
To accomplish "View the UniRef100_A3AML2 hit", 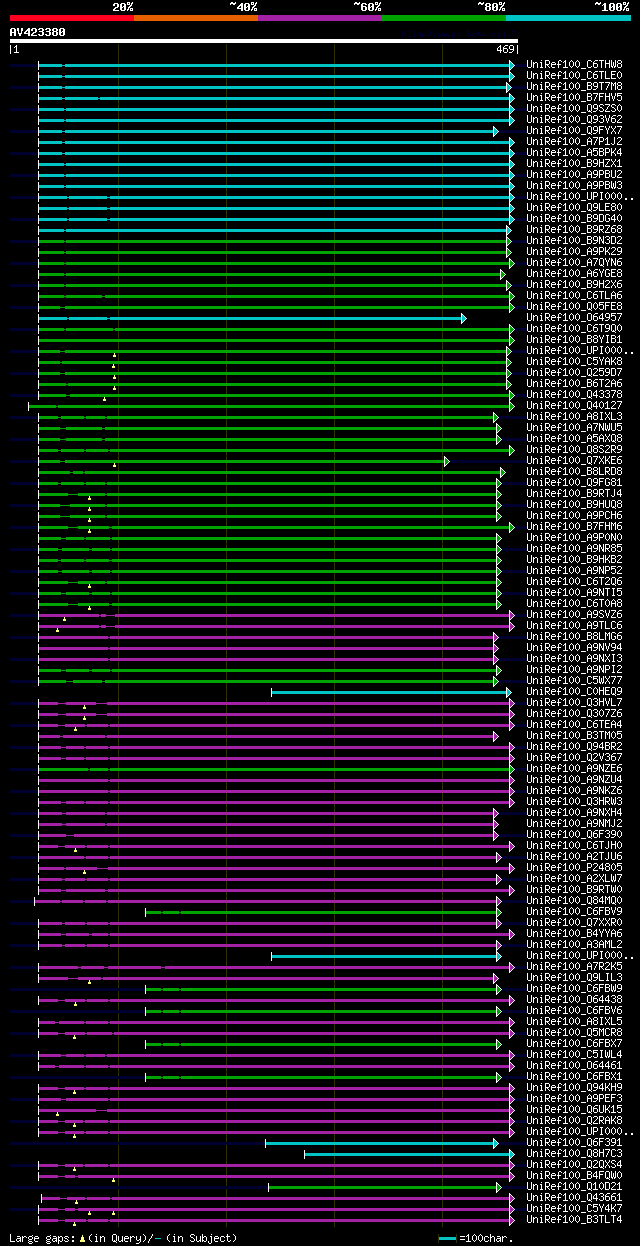I will [x=574, y=945].
